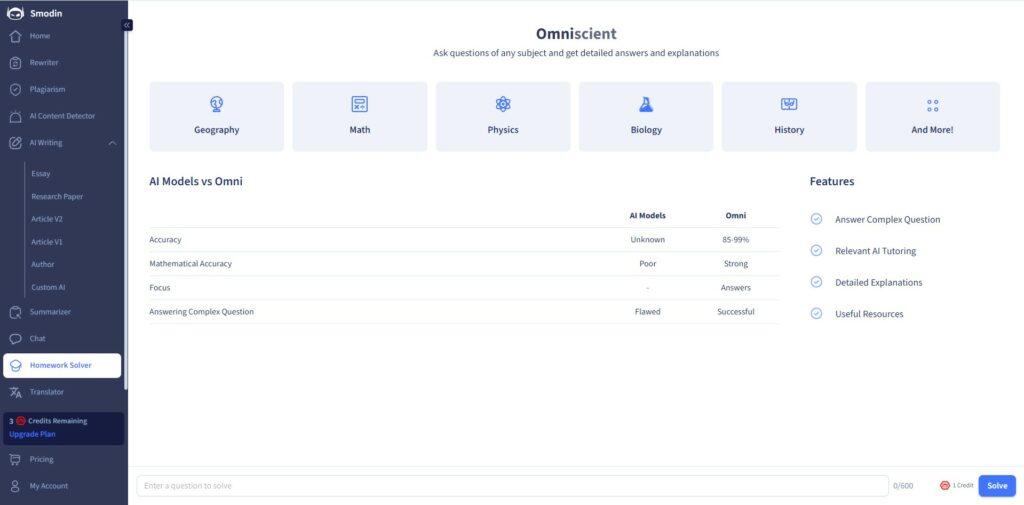Screen dimensions: 1024x505
Task: Click the Physics atom icon
Action: click(503, 104)
